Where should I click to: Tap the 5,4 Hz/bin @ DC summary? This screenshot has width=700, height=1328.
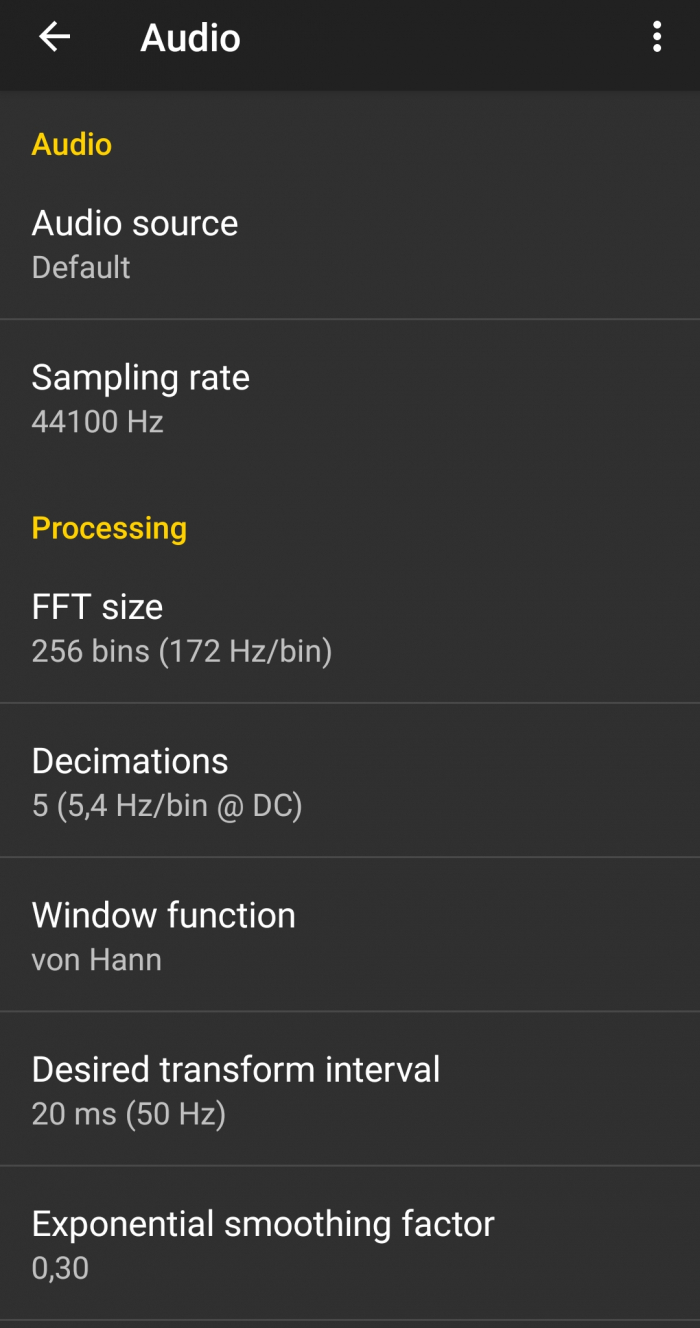167,806
